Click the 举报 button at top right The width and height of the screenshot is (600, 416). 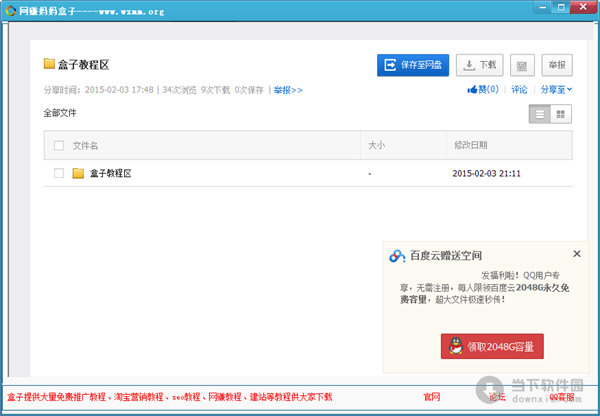(557, 65)
